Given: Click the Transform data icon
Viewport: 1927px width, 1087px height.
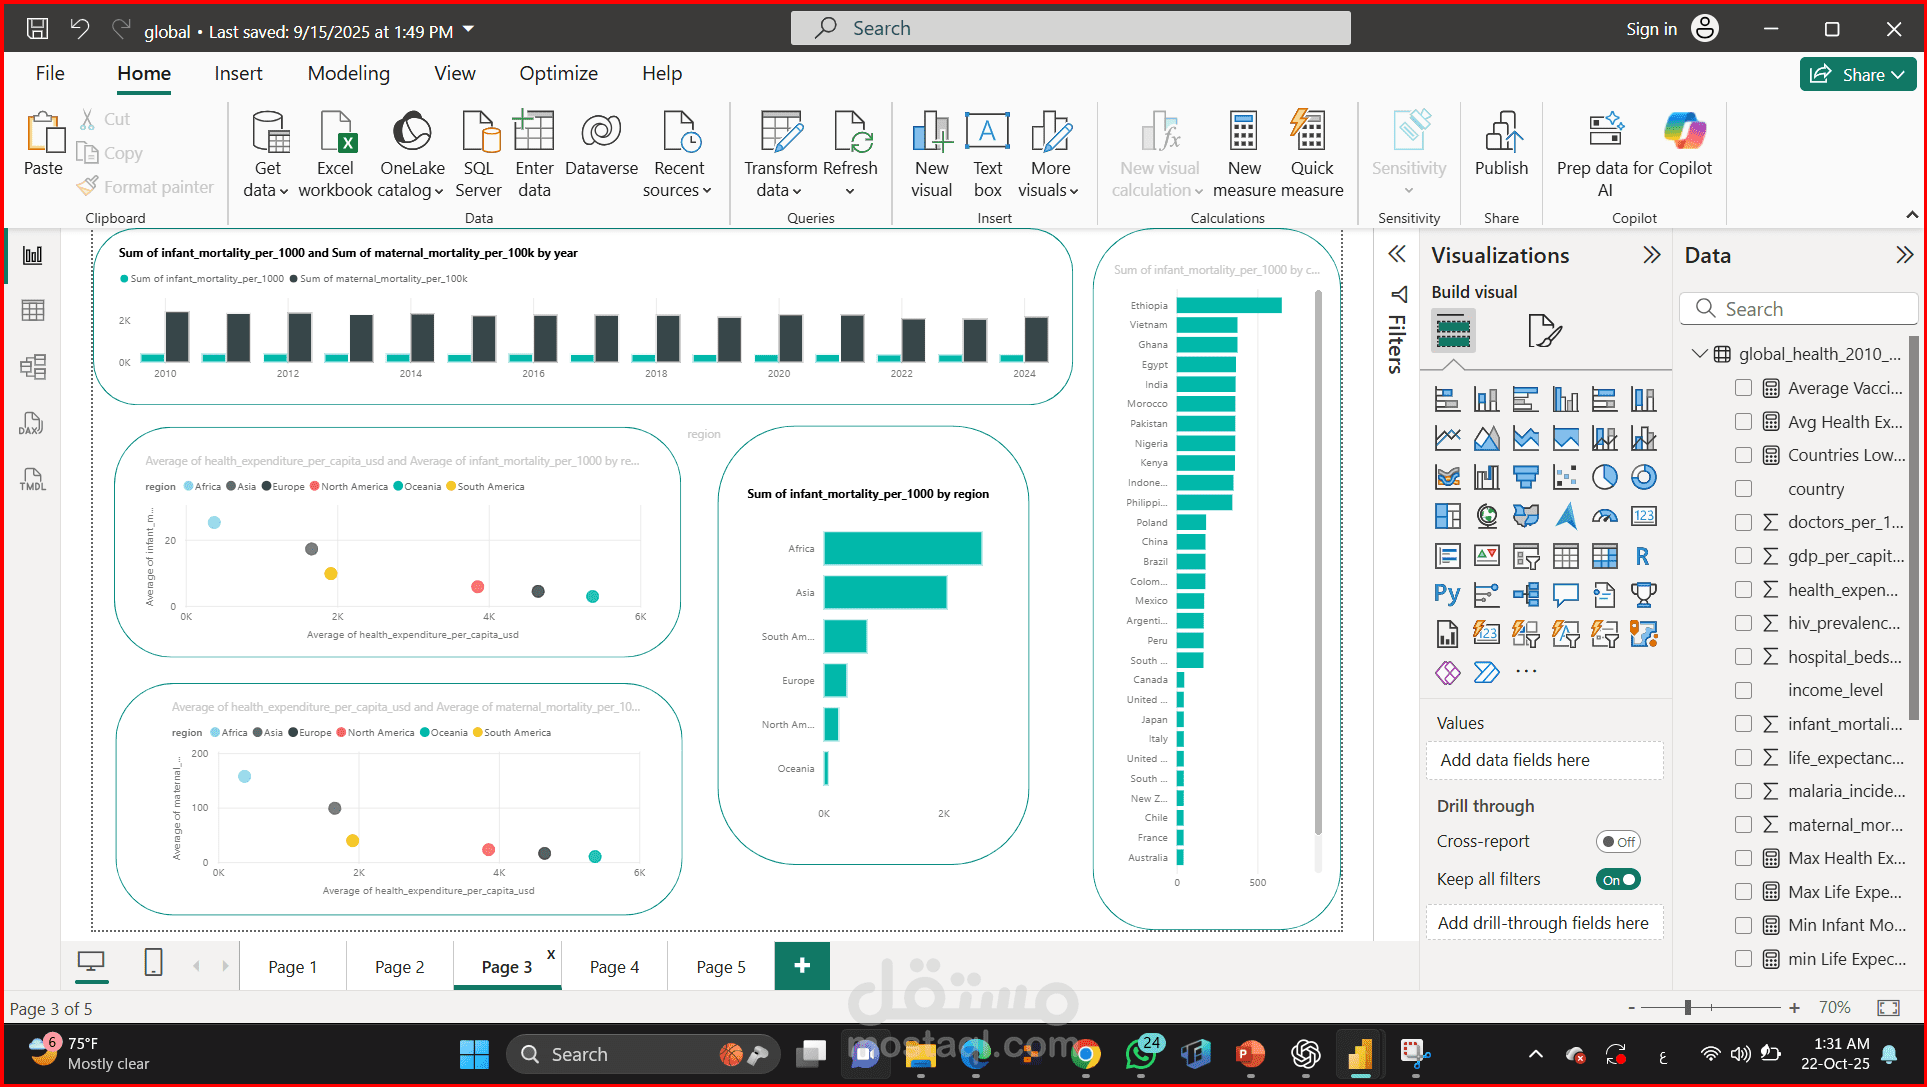Looking at the screenshot, I should coord(782,133).
